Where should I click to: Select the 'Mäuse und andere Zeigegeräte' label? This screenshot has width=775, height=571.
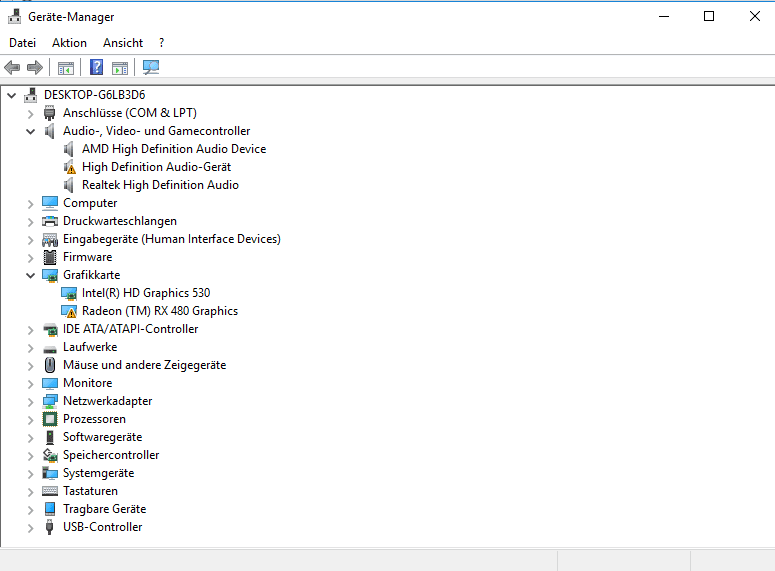pos(144,365)
